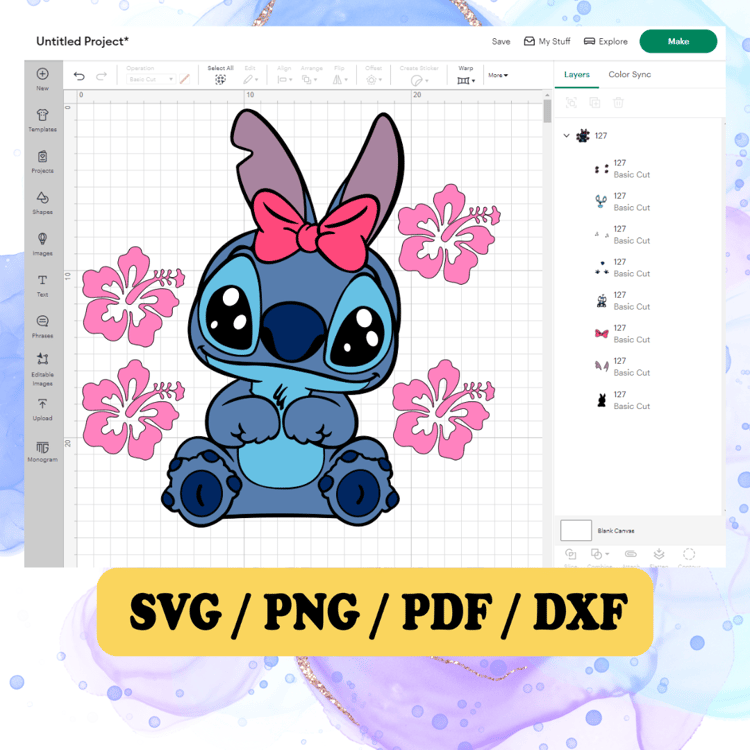Click the Save button

point(501,42)
